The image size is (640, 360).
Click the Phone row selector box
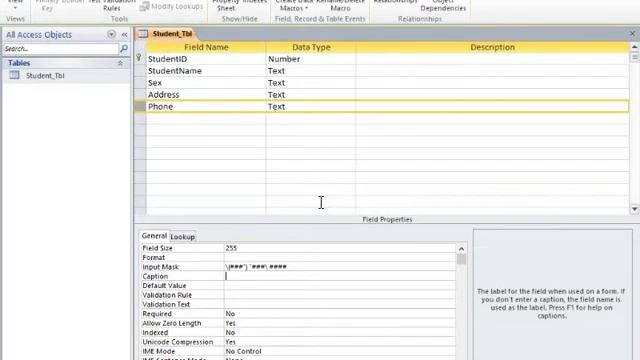point(140,107)
